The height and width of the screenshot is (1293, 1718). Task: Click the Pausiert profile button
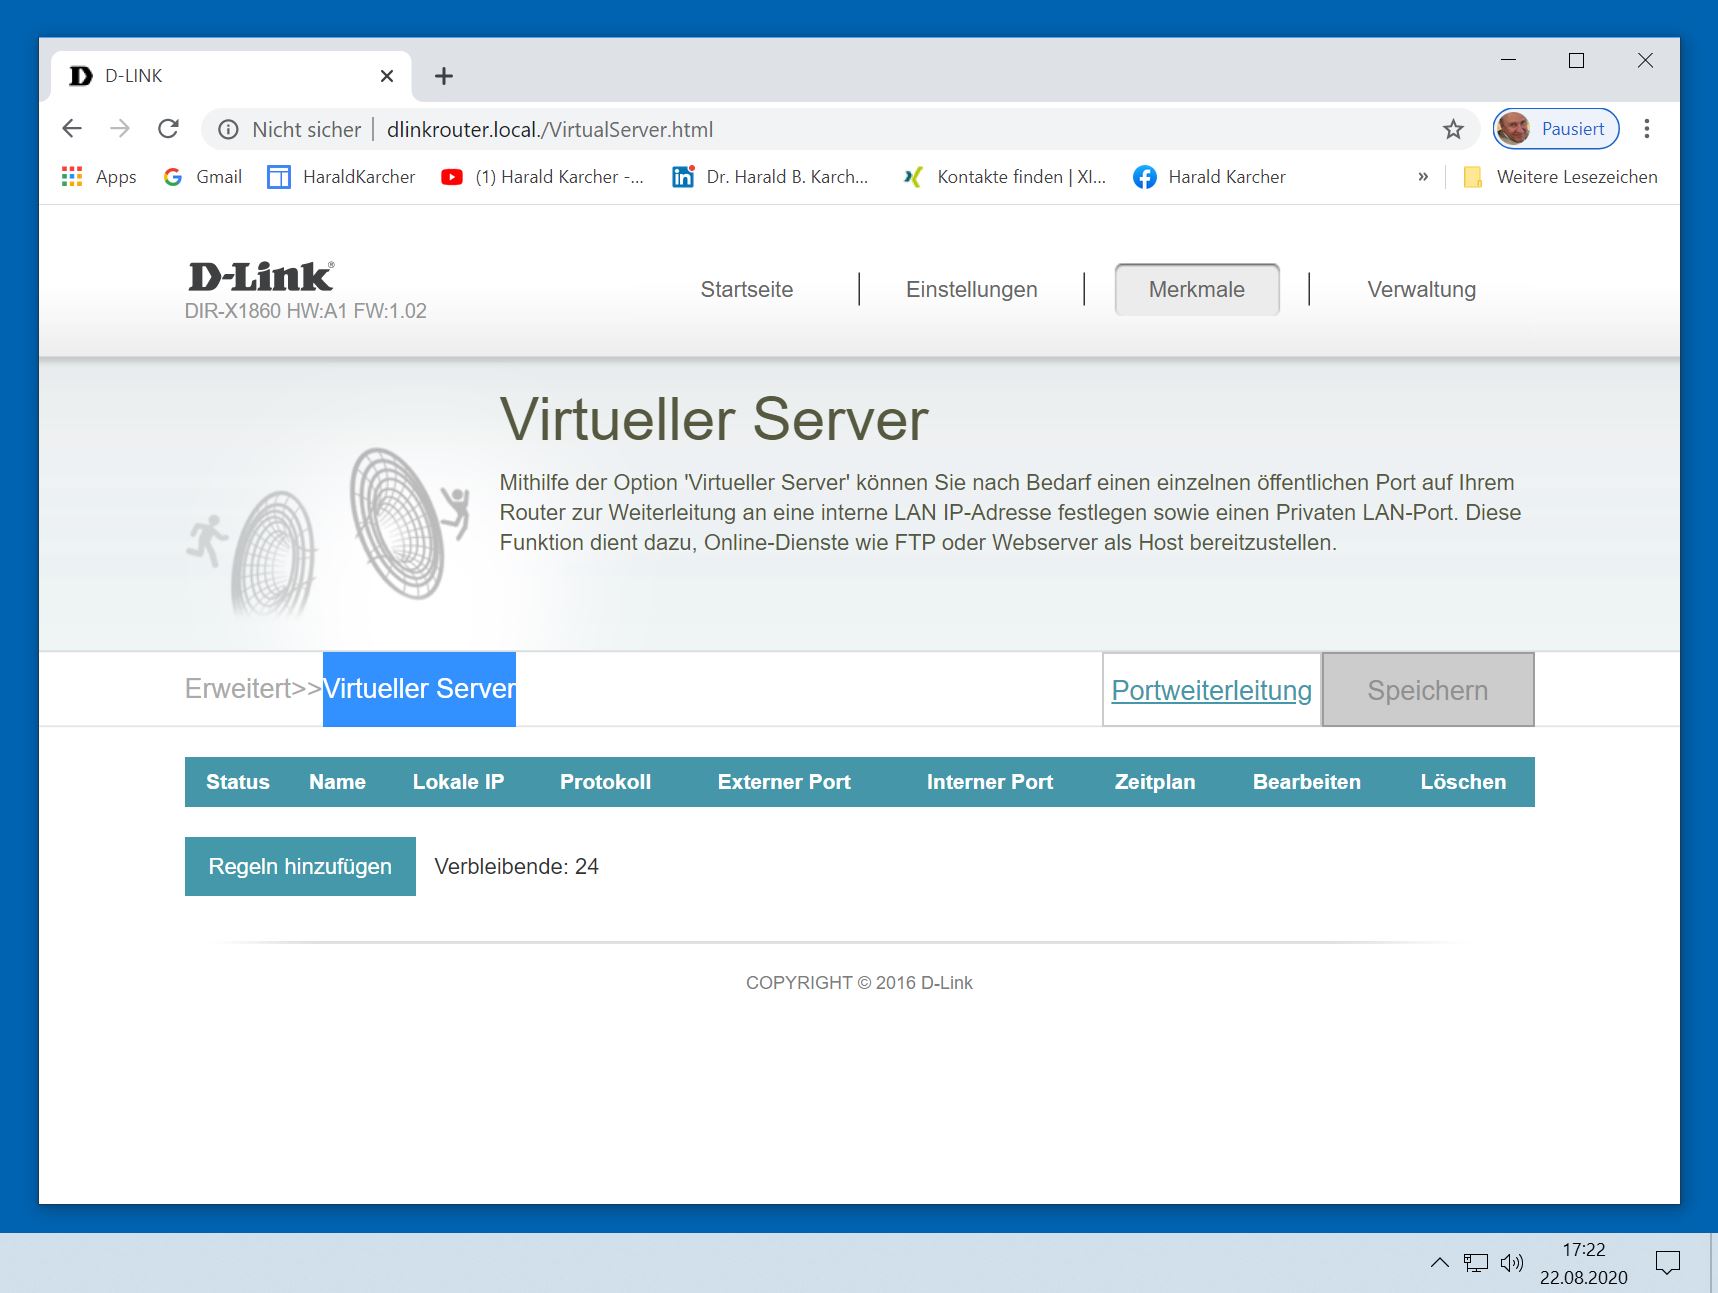click(x=1556, y=129)
